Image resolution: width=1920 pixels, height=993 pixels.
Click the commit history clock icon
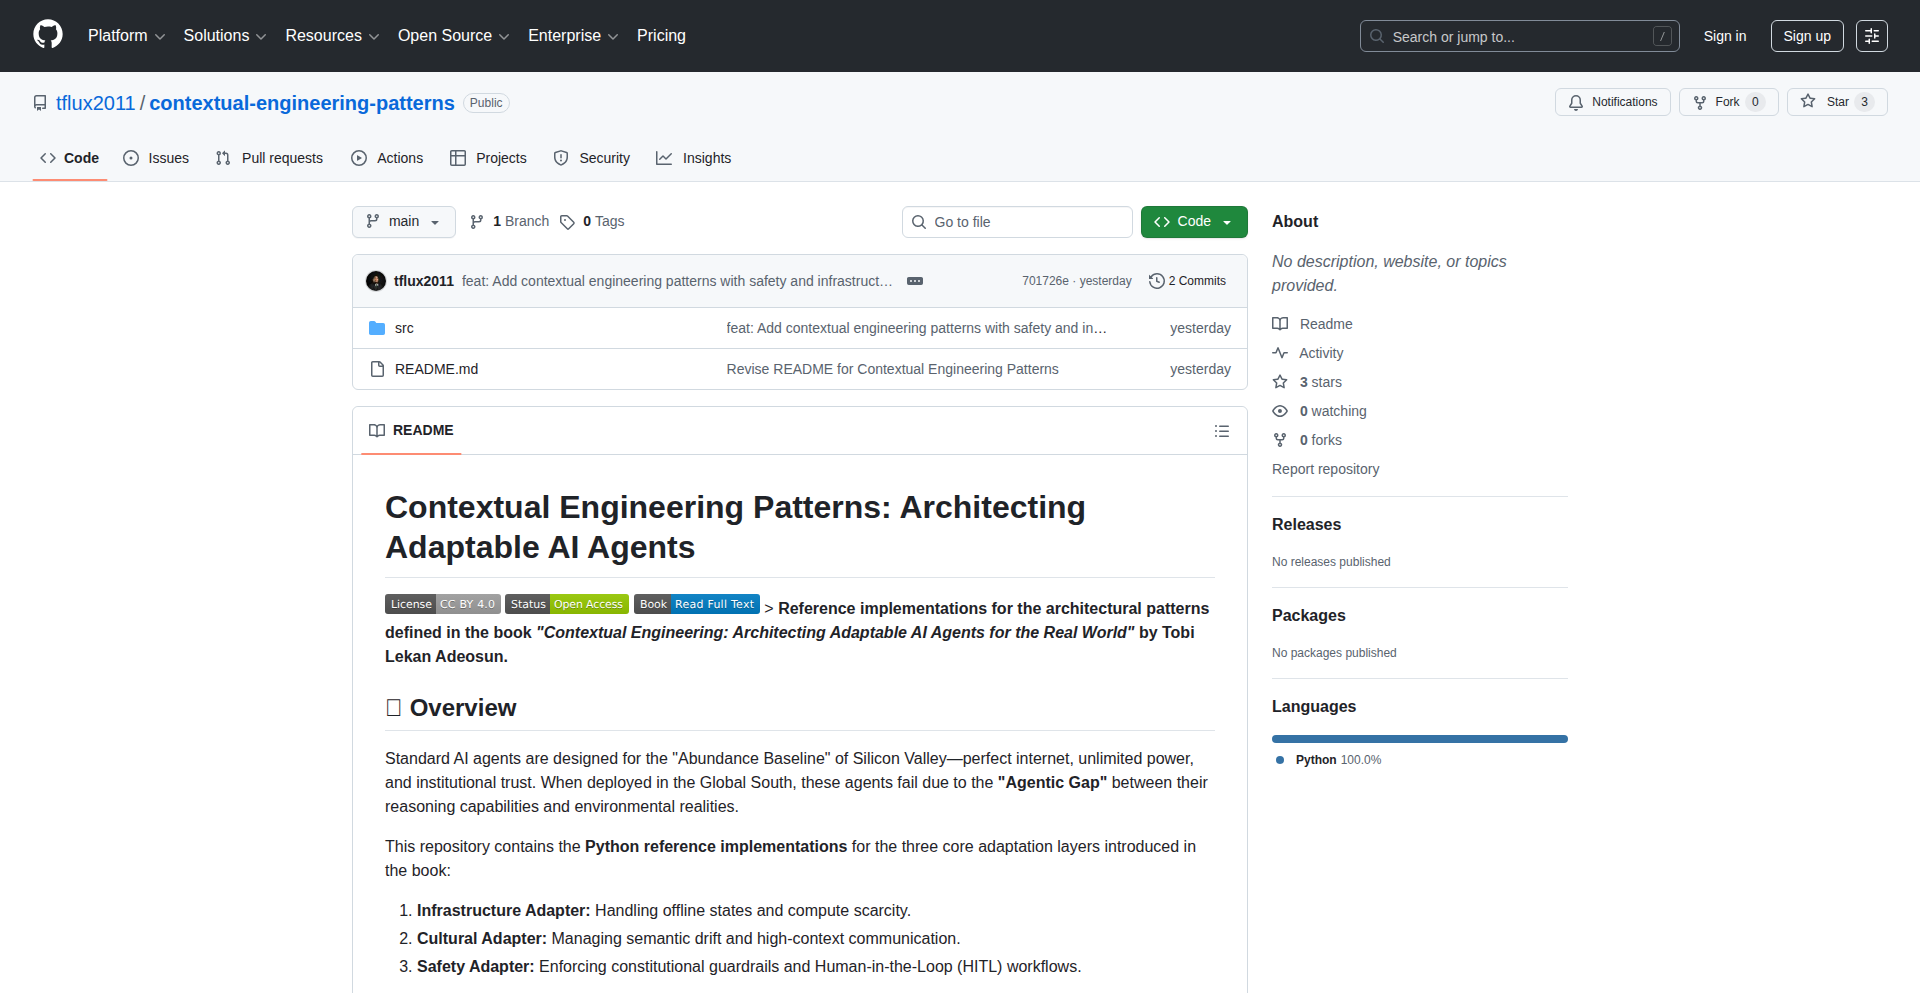tap(1157, 281)
